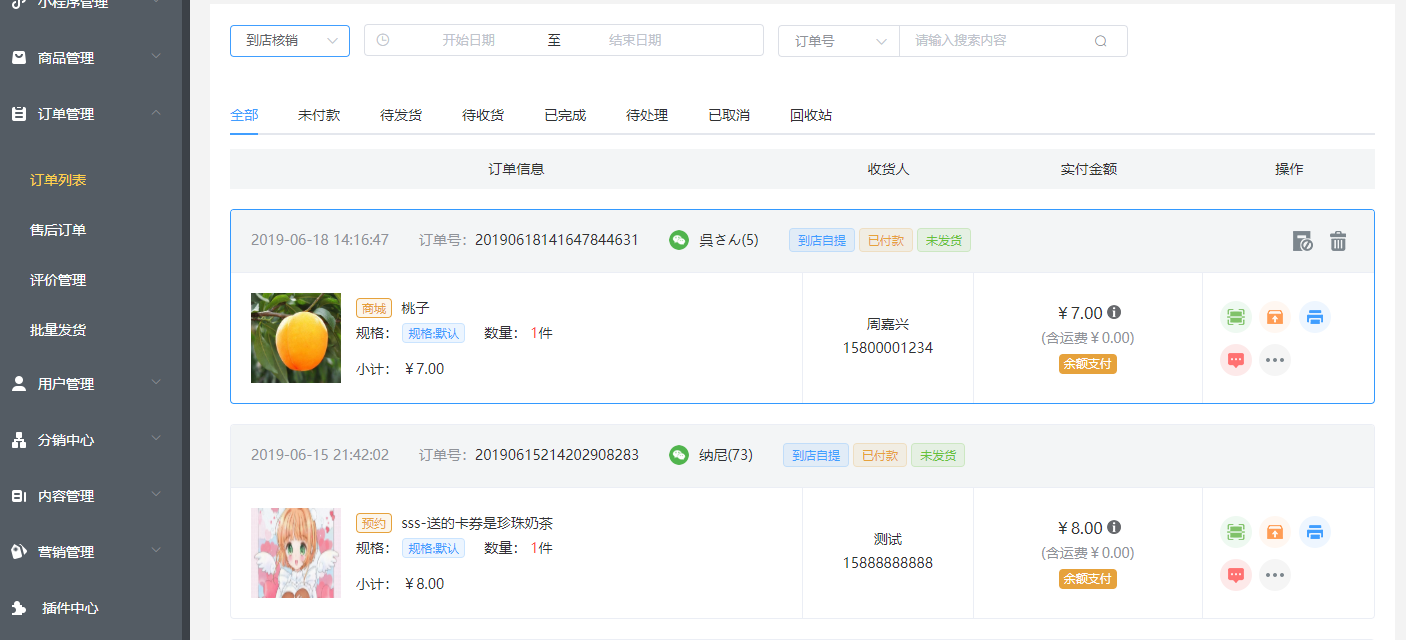Click the peach product thumbnail
This screenshot has width=1406, height=640.
(x=296, y=338)
